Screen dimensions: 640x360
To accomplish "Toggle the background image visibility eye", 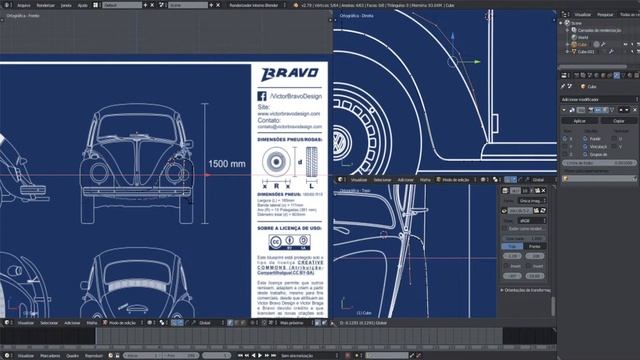I will pos(504,211).
